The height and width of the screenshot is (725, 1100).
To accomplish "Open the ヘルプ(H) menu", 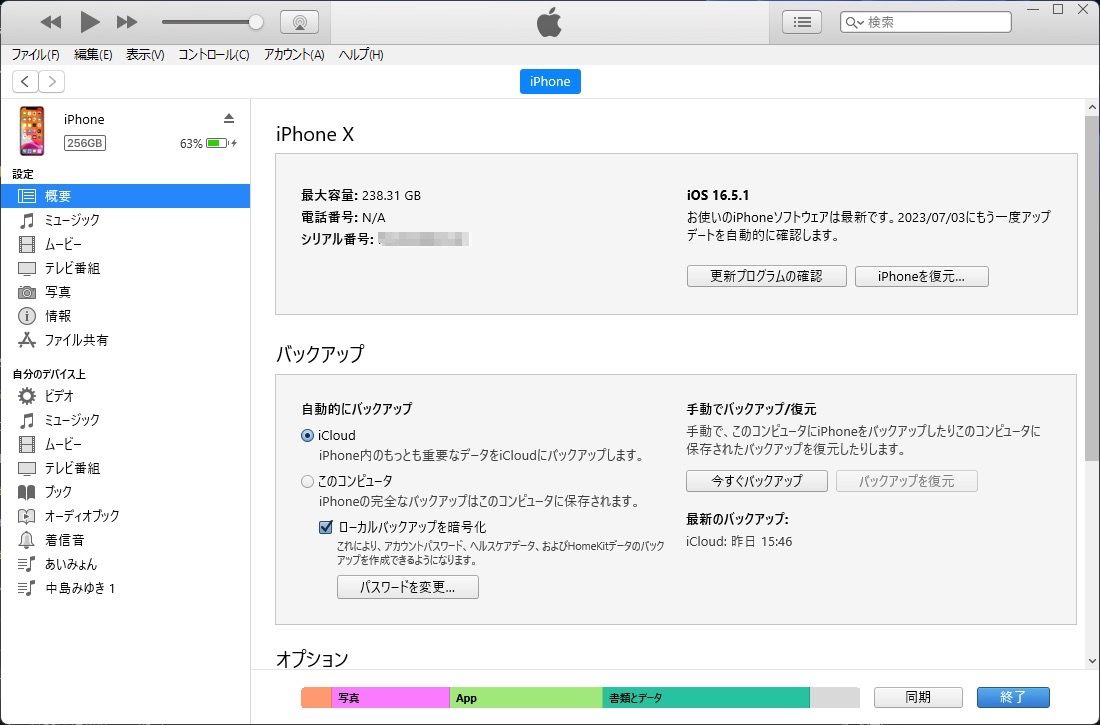I will (x=361, y=55).
